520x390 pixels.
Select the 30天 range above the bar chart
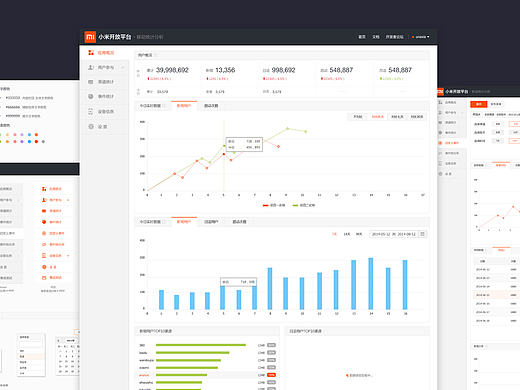coord(359,234)
